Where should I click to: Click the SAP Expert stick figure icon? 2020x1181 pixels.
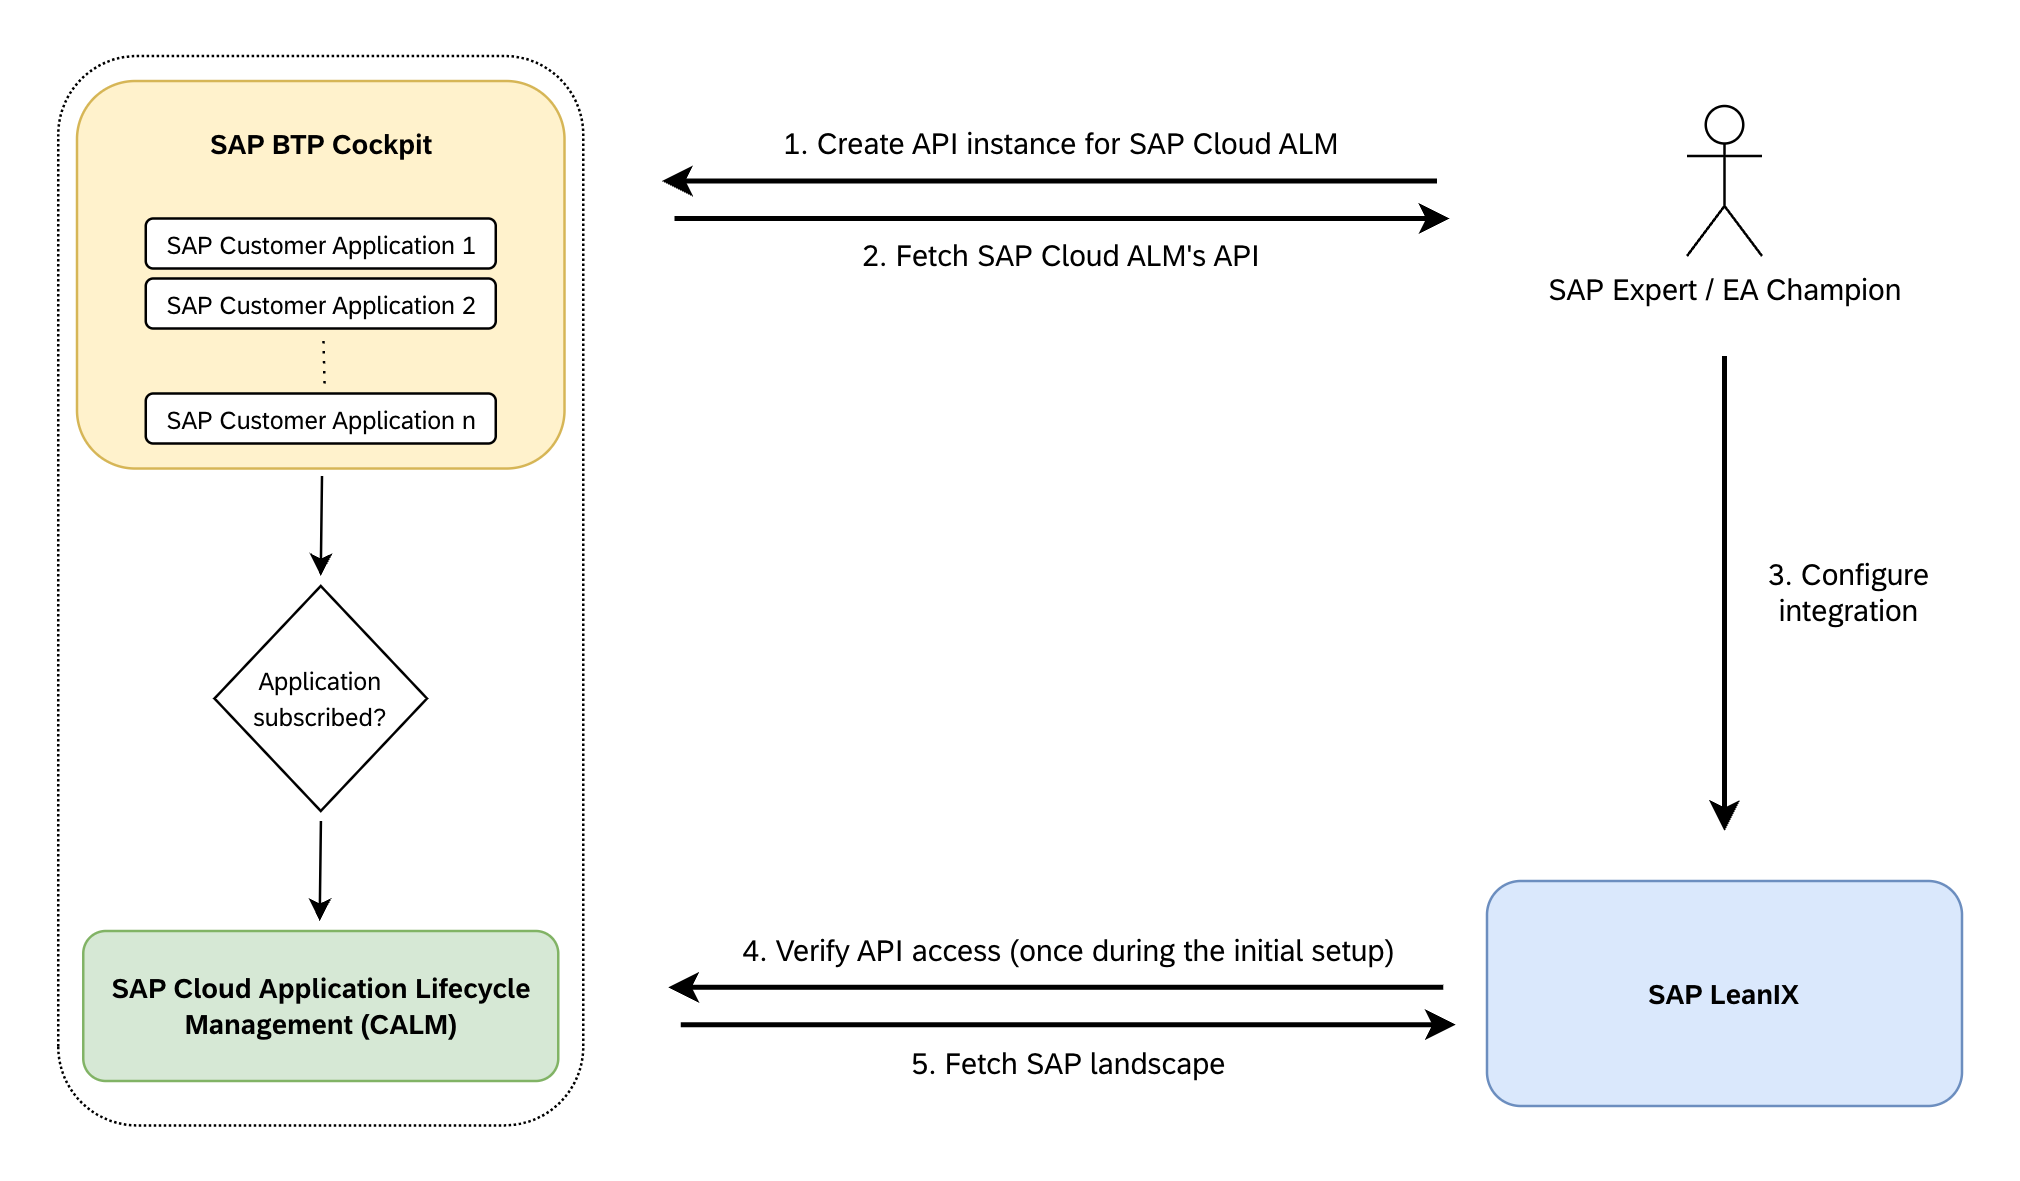pyautogui.click(x=1724, y=181)
